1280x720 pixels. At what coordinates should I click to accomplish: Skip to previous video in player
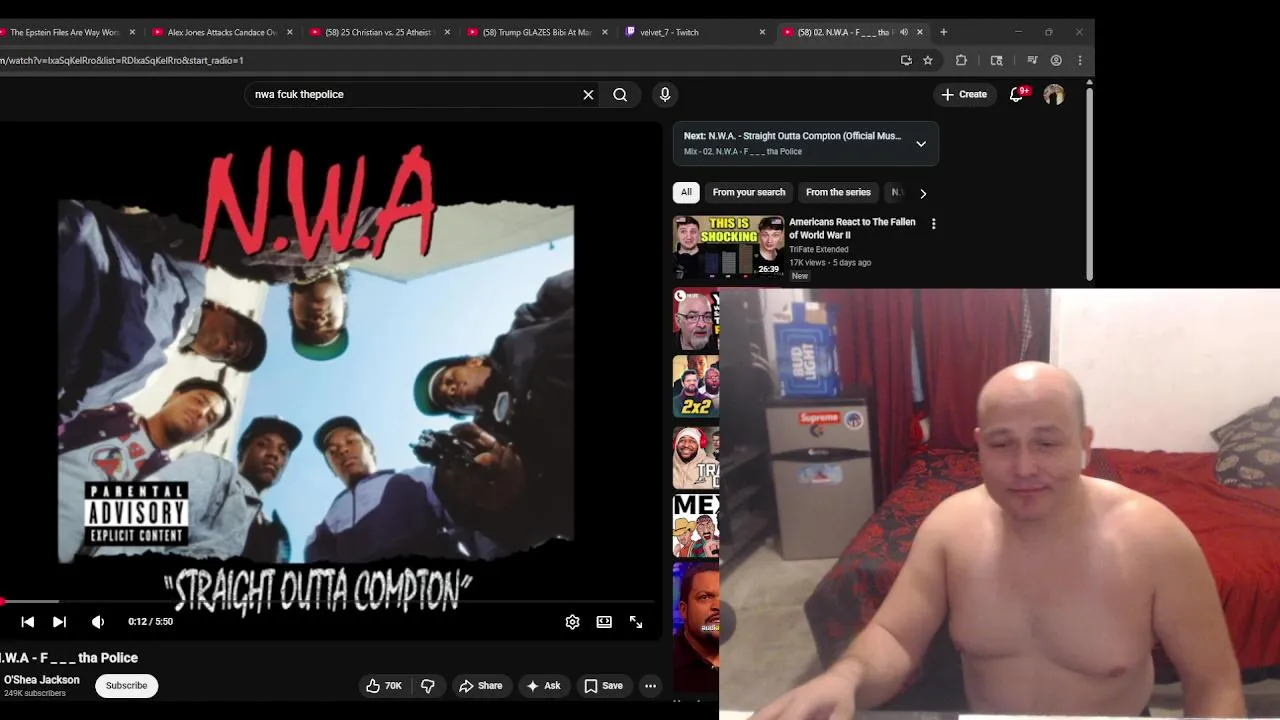[x=28, y=622]
